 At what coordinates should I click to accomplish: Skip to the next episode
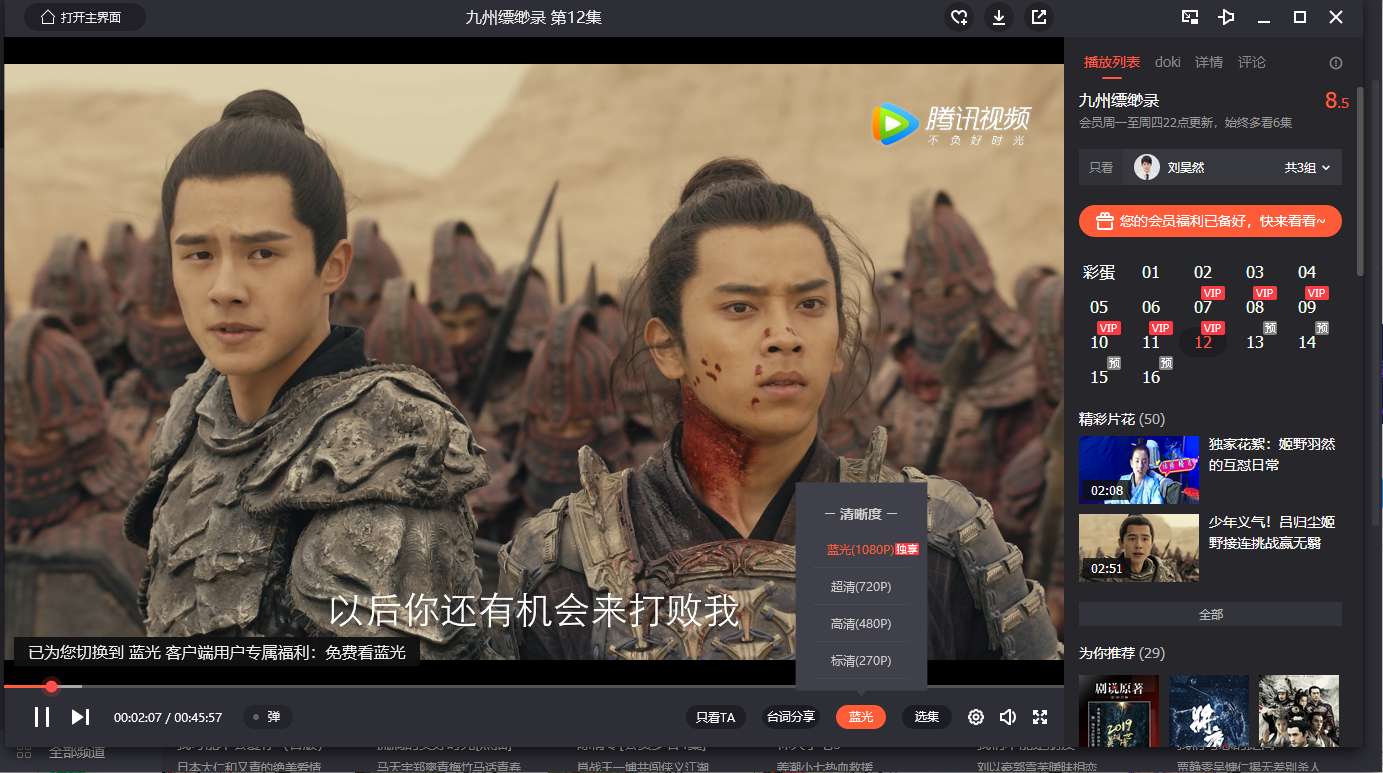(80, 717)
